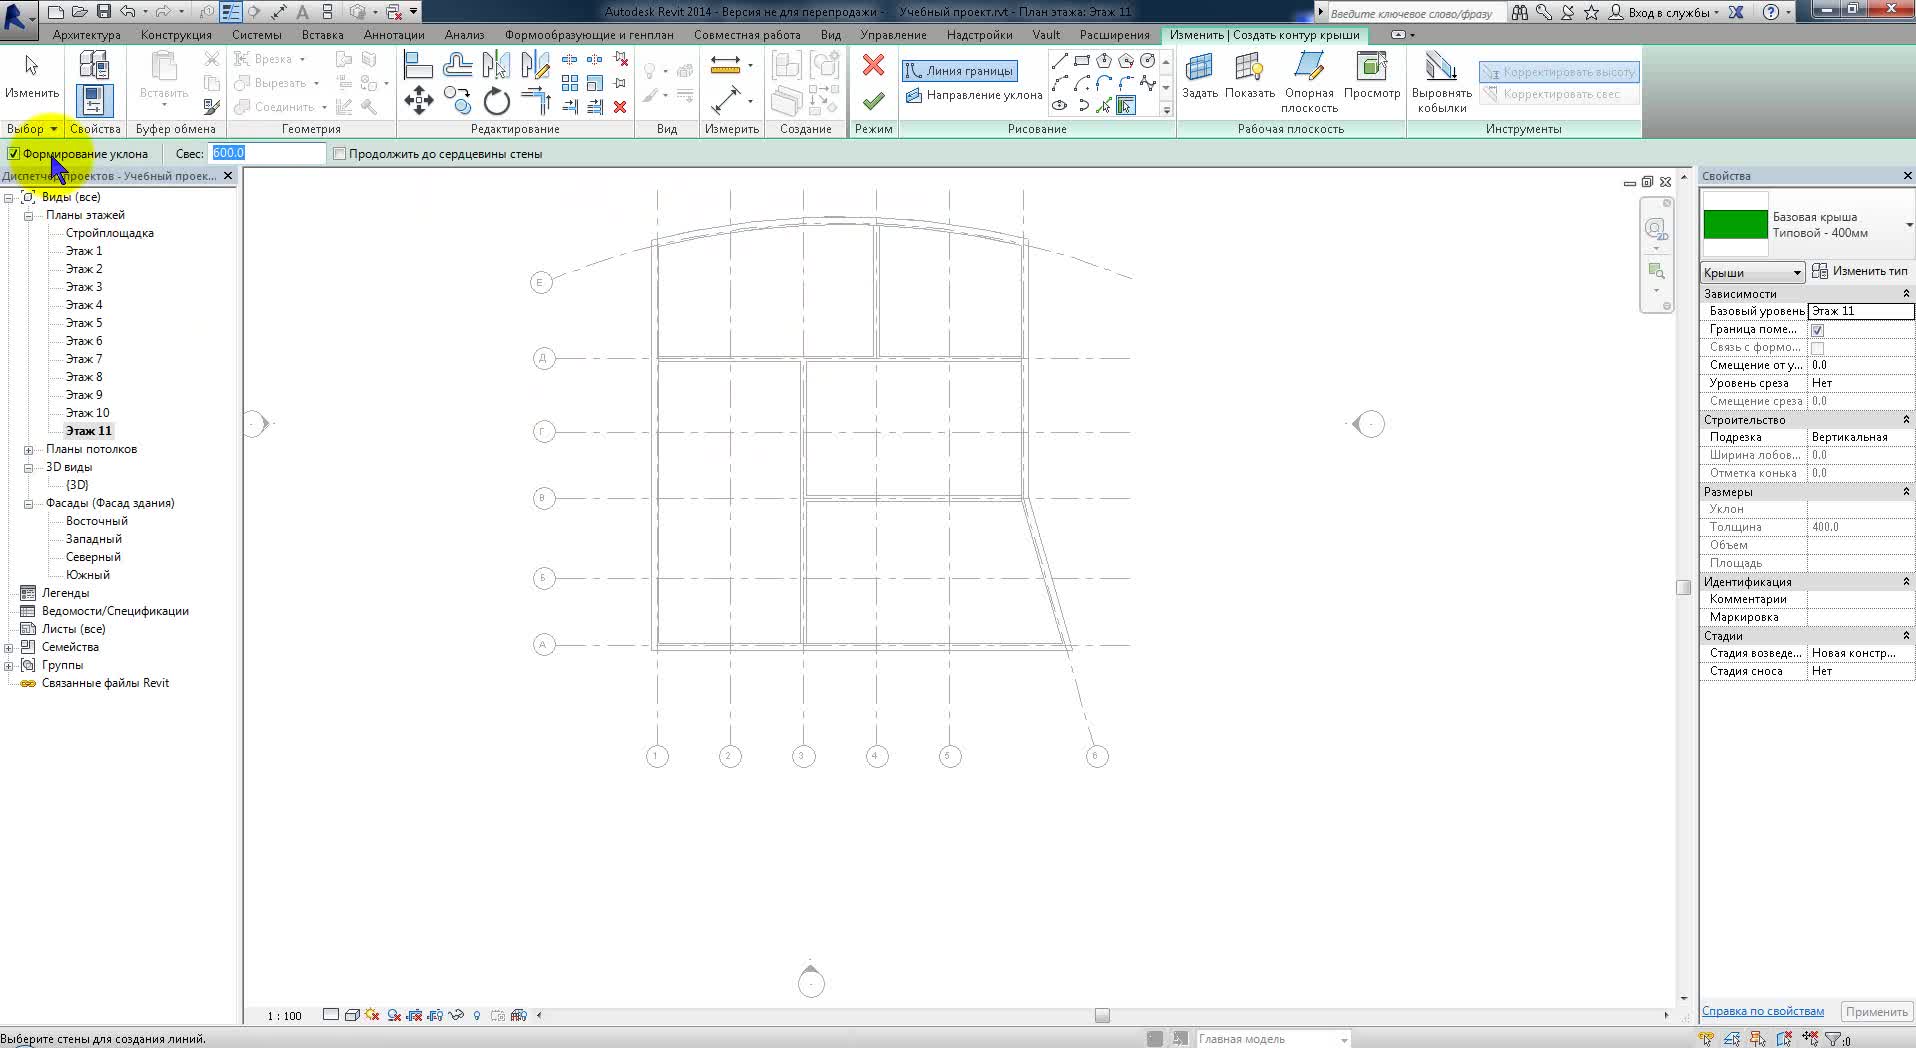Click Линия границы button
This screenshot has width=1916, height=1048.
[x=960, y=71]
